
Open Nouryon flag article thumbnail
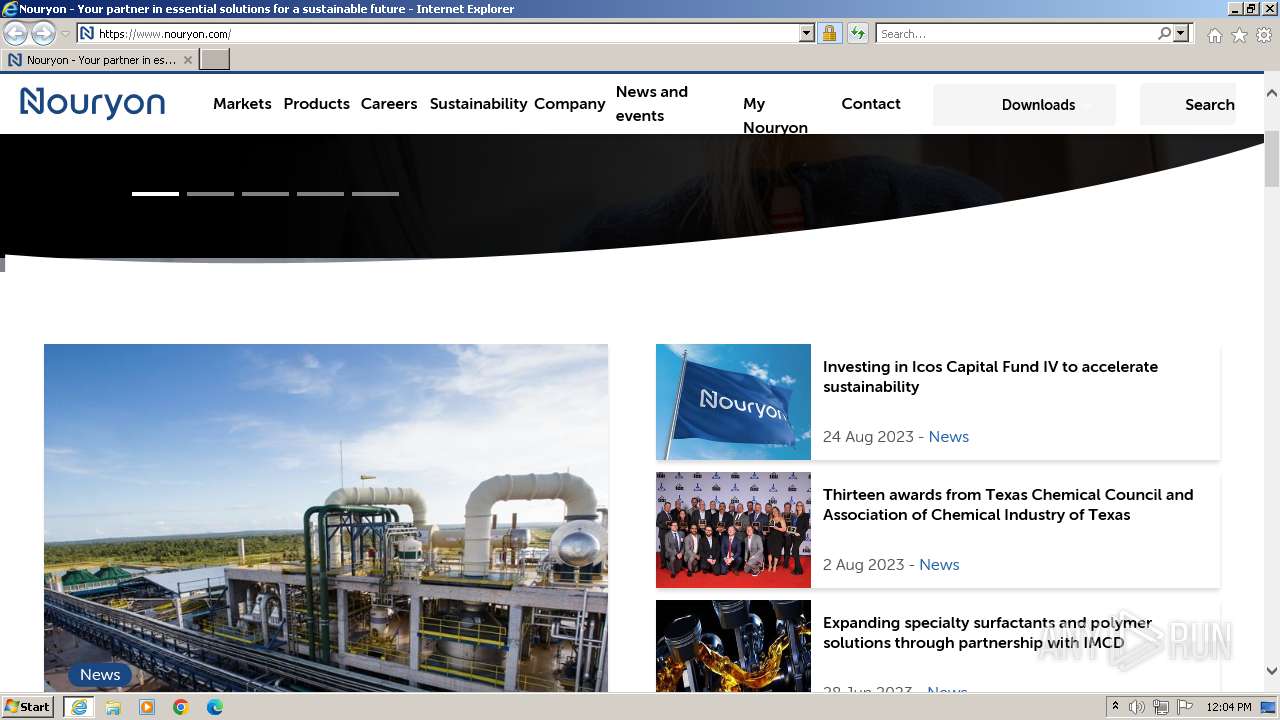733,402
